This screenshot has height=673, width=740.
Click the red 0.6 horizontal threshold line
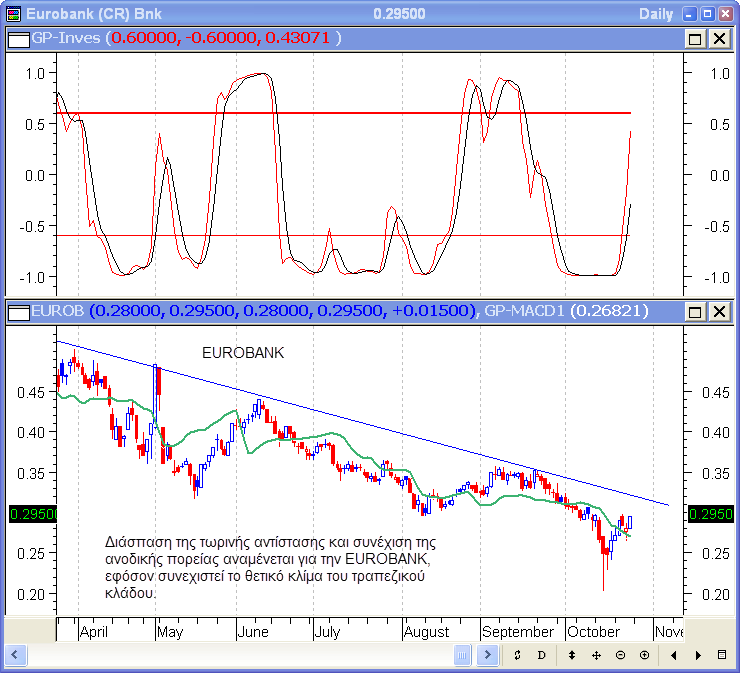300,113
